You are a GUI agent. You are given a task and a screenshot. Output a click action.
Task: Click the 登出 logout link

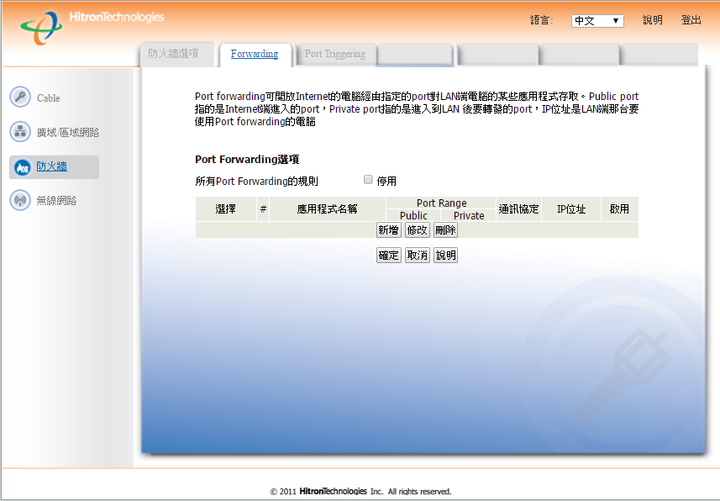tap(691, 20)
